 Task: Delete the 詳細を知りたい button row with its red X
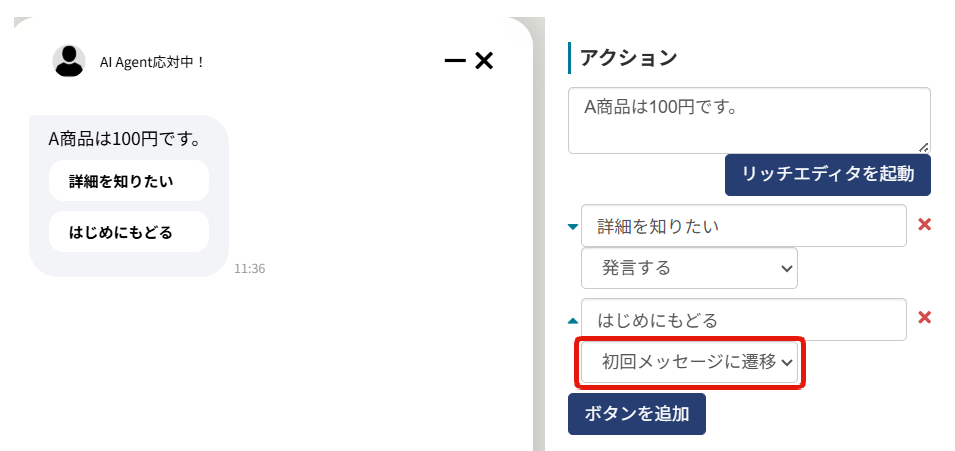(x=924, y=225)
